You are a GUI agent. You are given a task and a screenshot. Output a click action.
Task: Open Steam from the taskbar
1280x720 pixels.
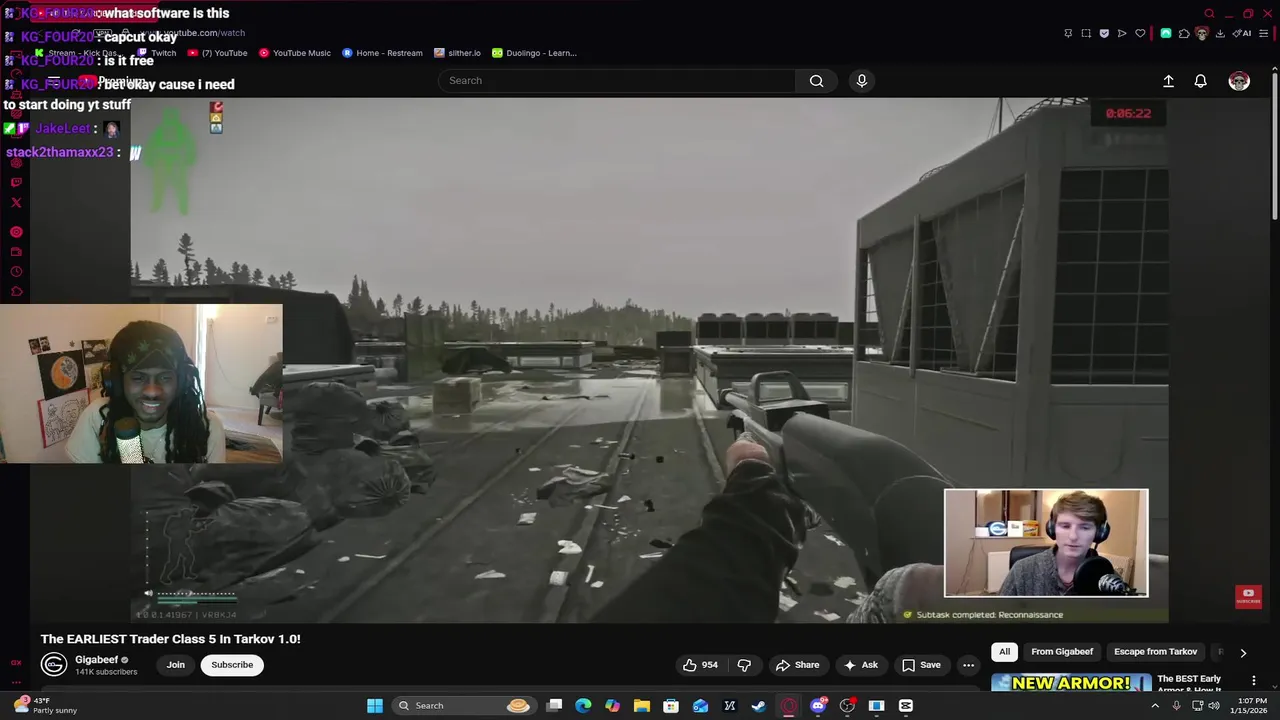pos(758,706)
